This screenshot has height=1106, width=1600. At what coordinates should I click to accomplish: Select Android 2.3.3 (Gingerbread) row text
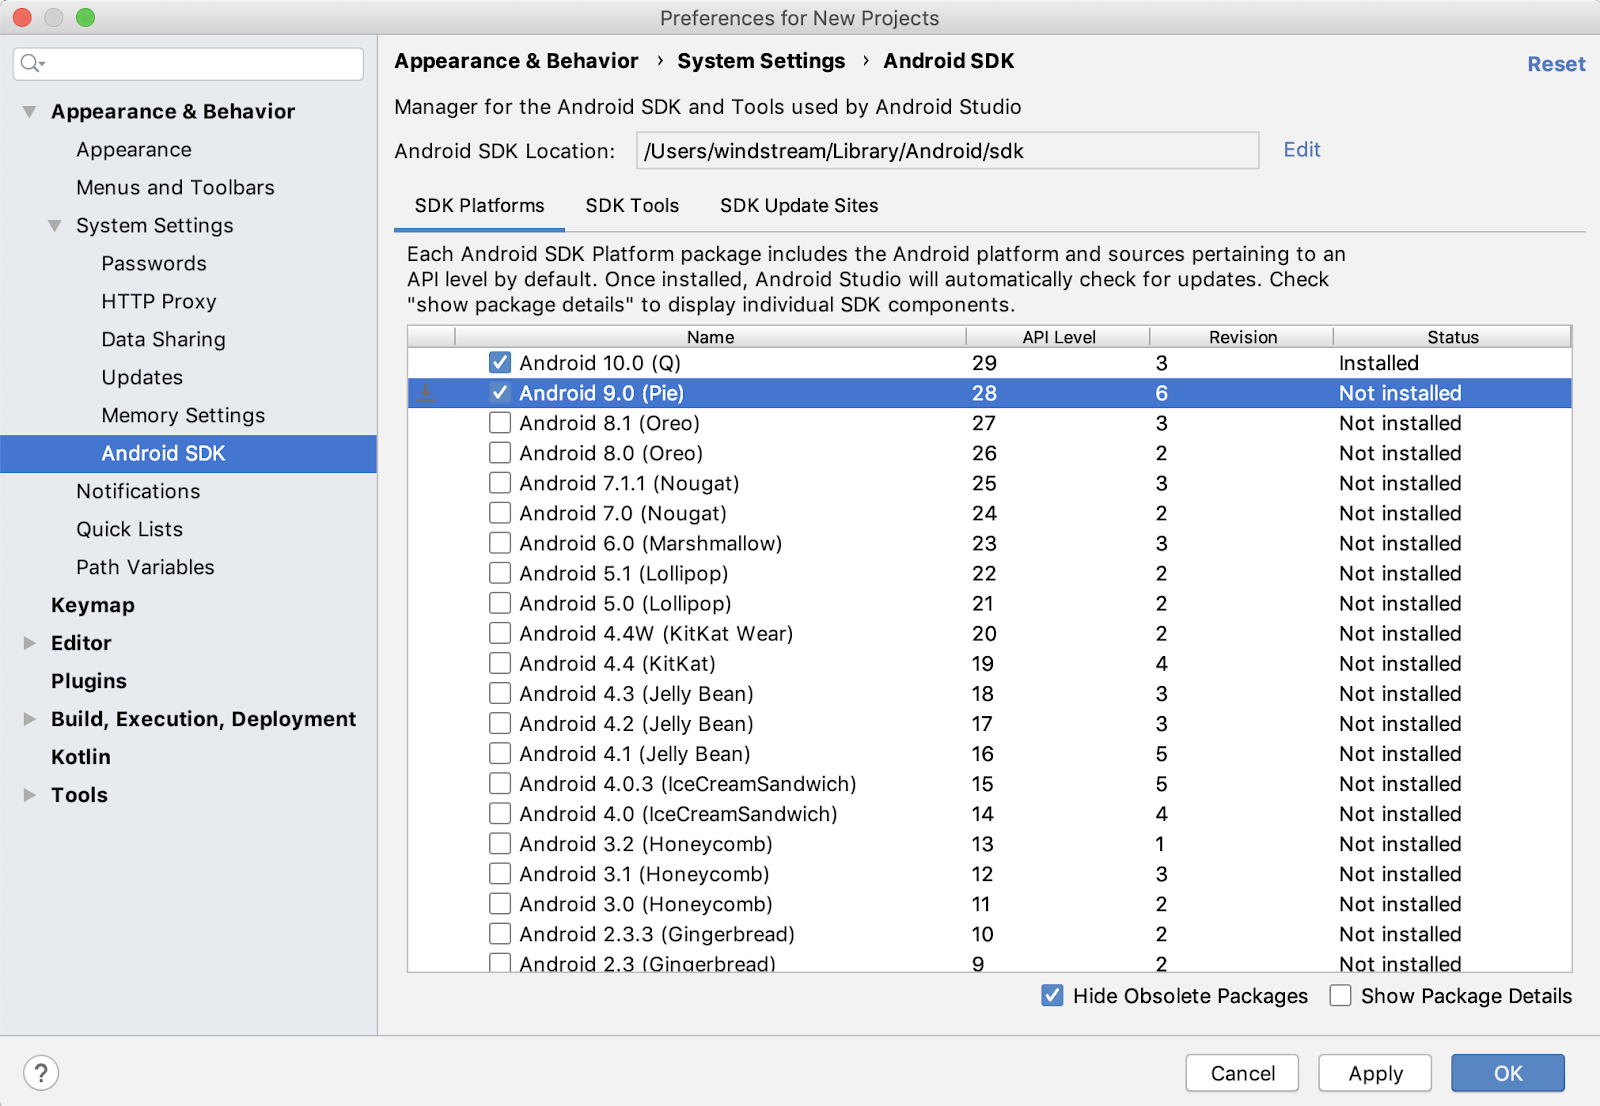[x=657, y=934]
